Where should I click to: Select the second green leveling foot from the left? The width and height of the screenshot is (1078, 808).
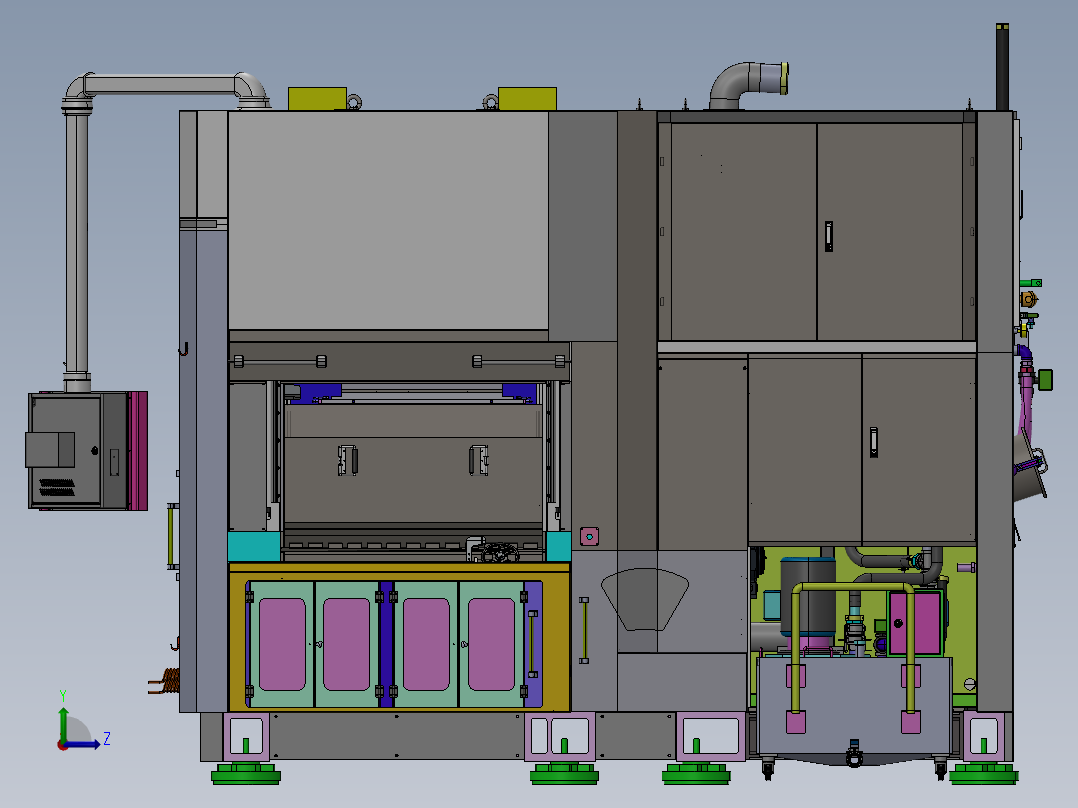564,774
